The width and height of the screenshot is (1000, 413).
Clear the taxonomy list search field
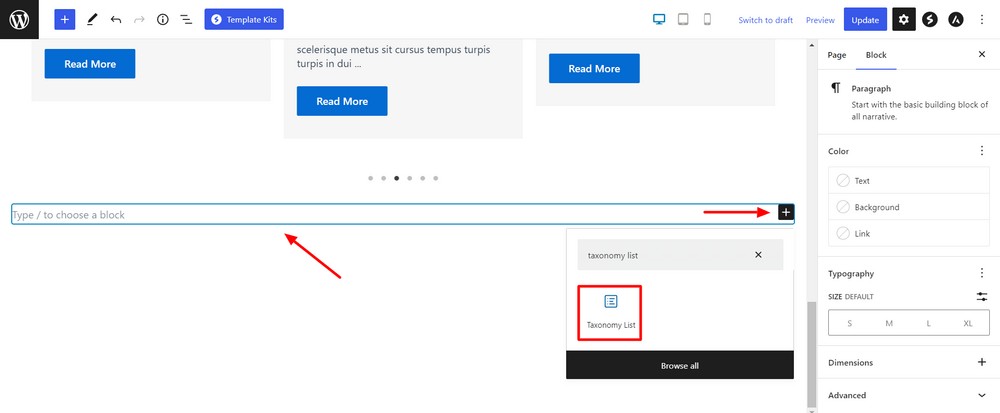pyautogui.click(x=758, y=255)
